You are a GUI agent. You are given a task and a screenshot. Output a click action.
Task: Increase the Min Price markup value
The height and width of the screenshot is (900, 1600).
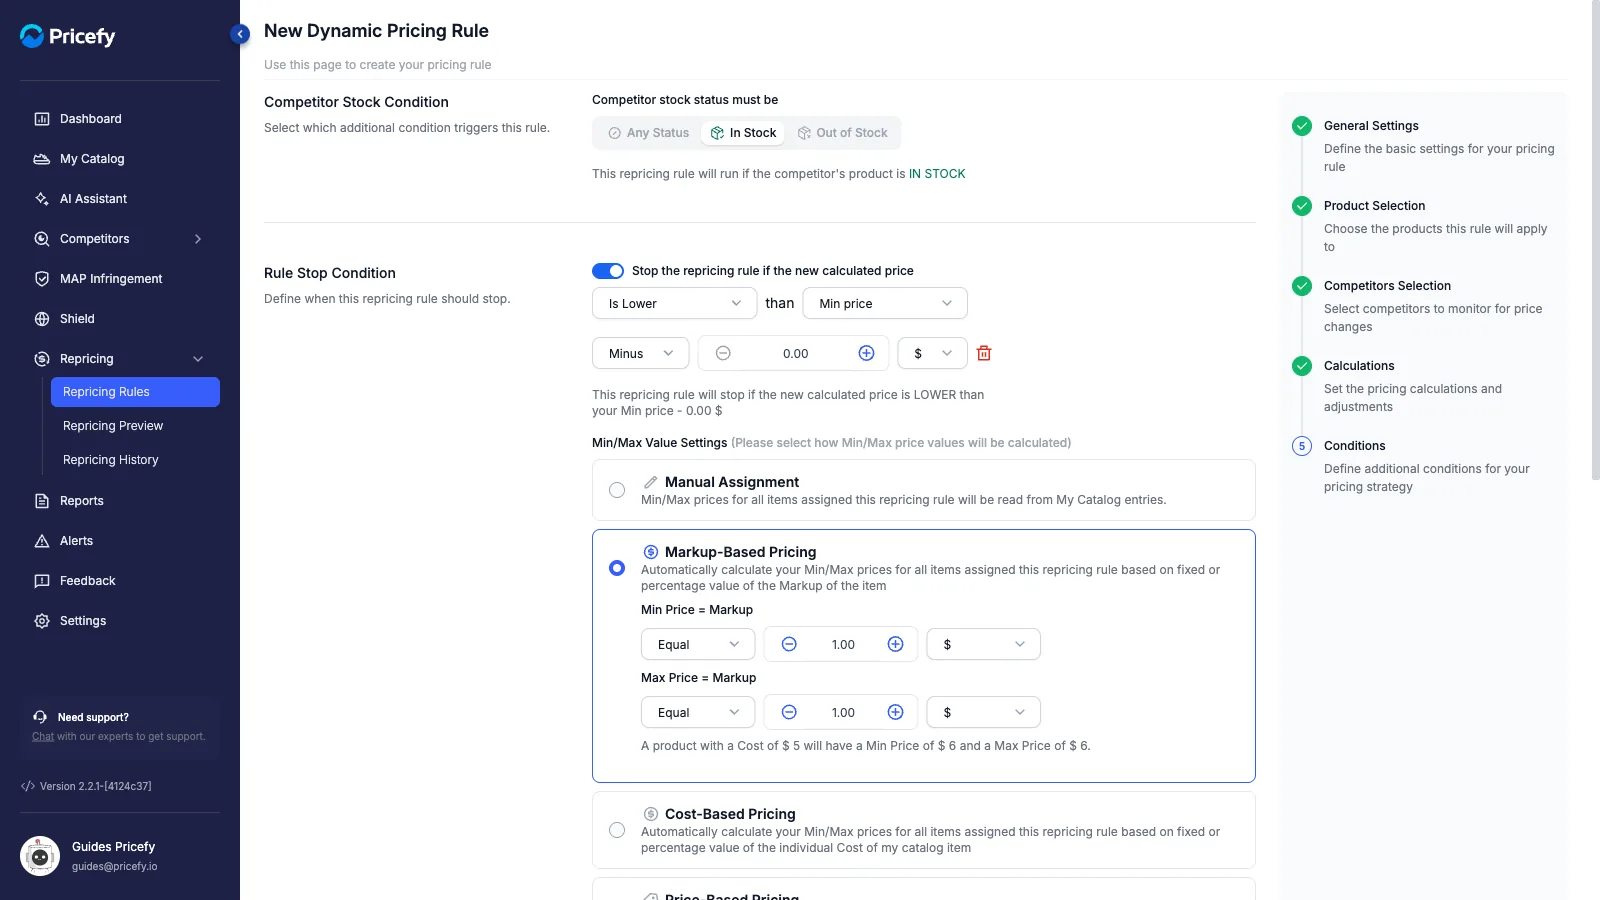[896, 644]
